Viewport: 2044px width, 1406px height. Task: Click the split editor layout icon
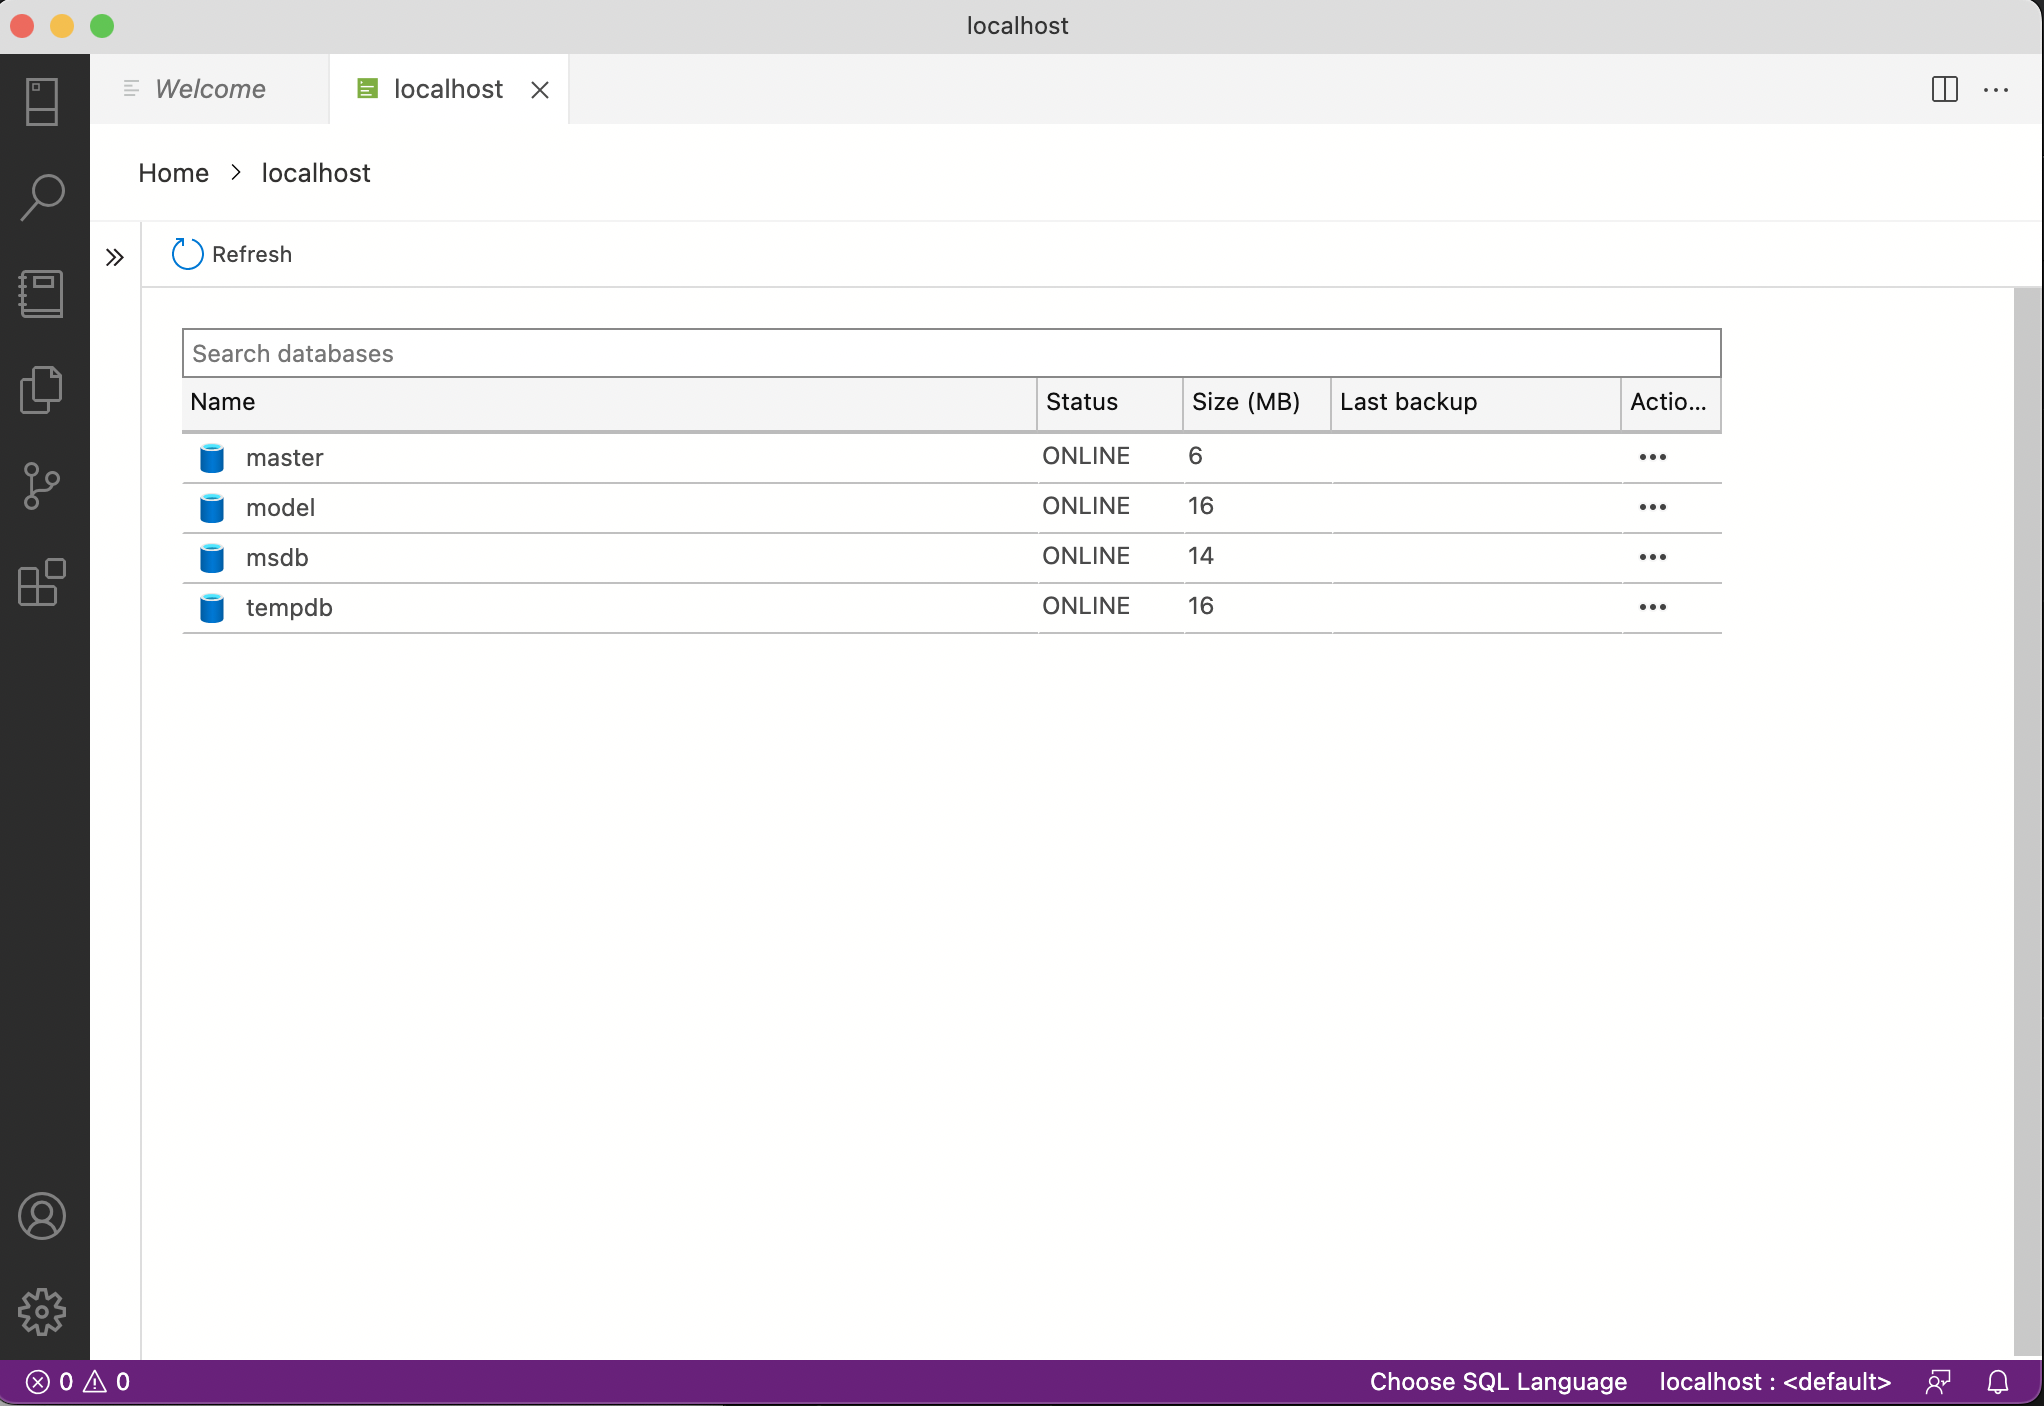(1944, 89)
